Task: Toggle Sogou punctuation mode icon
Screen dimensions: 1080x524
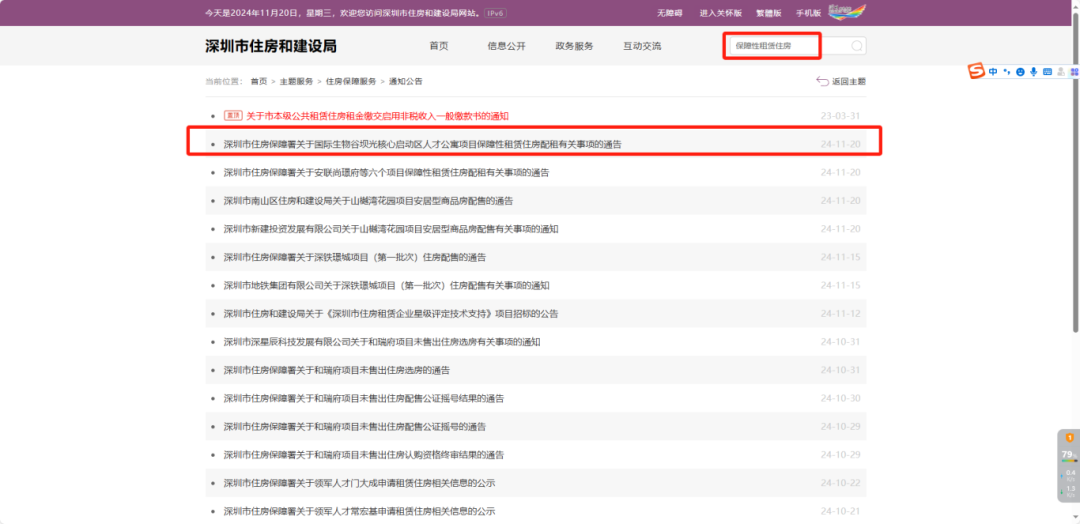Action: [1006, 72]
